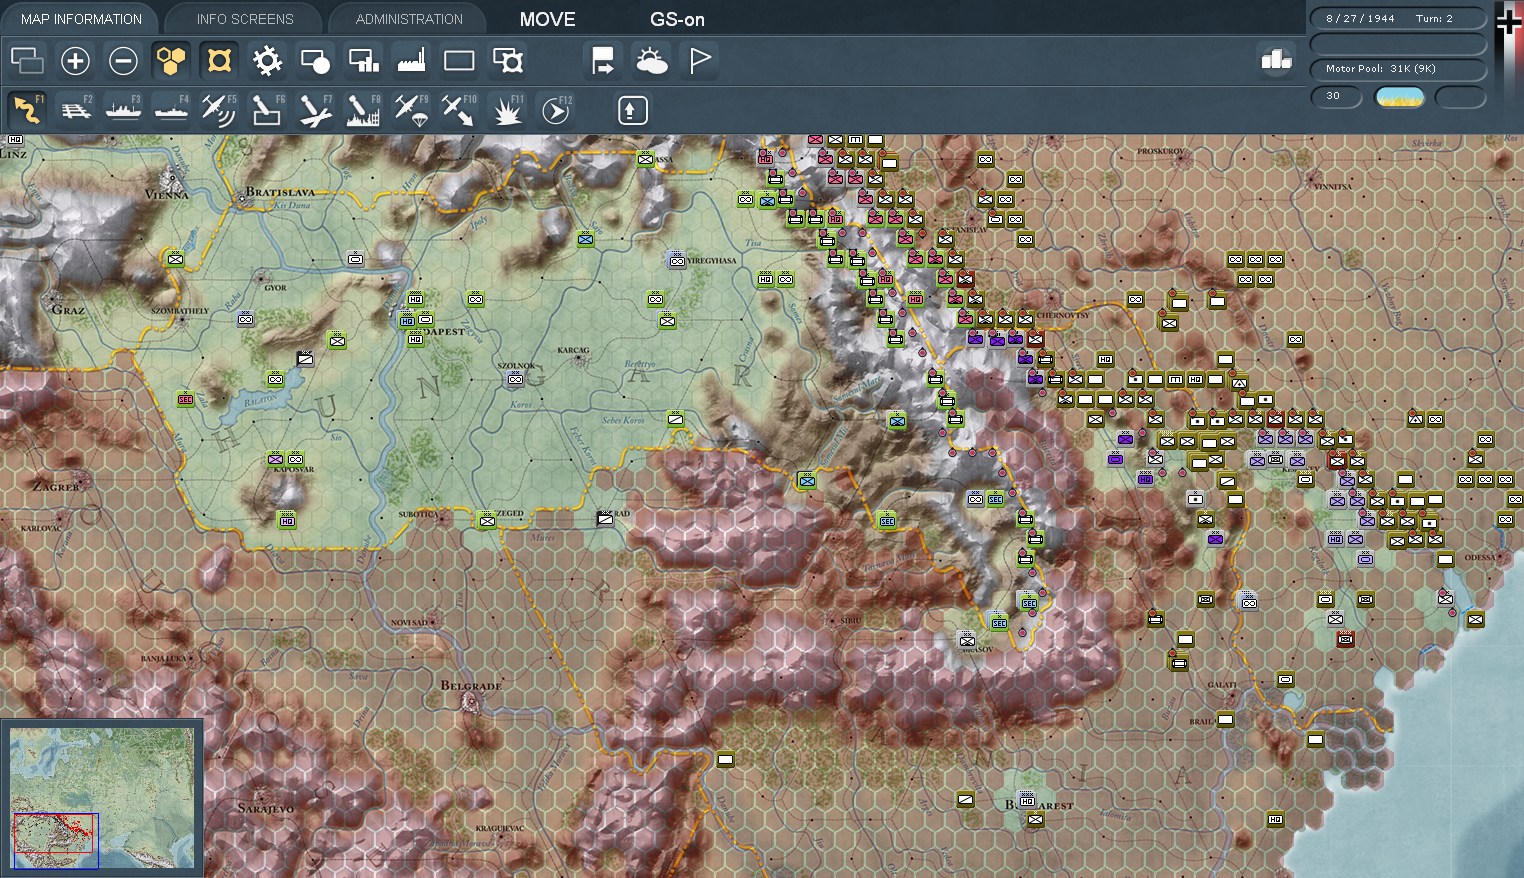Image resolution: width=1524 pixels, height=878 pixels.
Task: Select F11 explosion icon
Action: [507, 110]
